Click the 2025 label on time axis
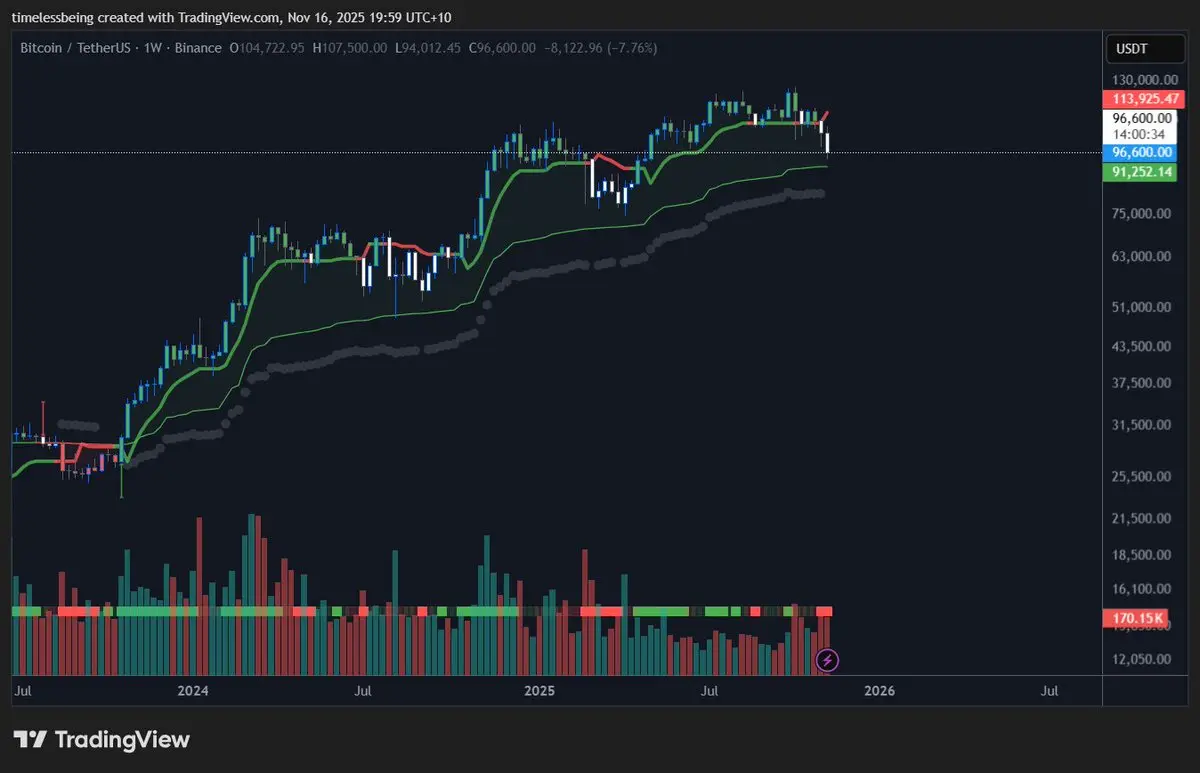 point(539,691)
